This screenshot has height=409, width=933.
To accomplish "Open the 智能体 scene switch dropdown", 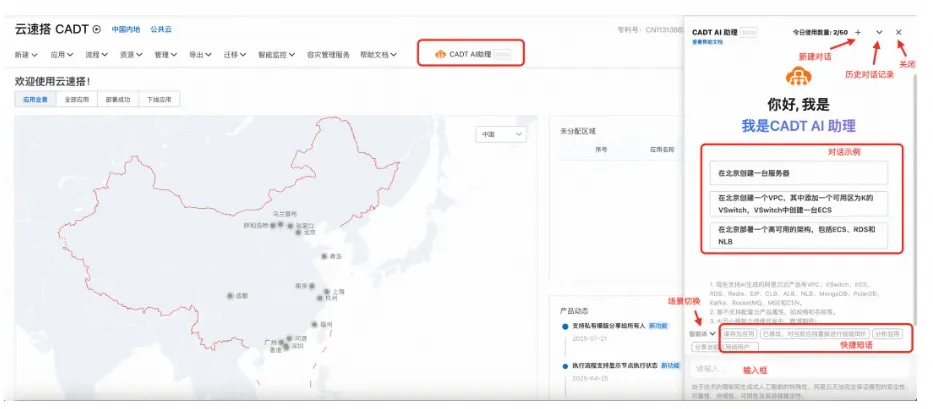I will [x=702, y=333].
